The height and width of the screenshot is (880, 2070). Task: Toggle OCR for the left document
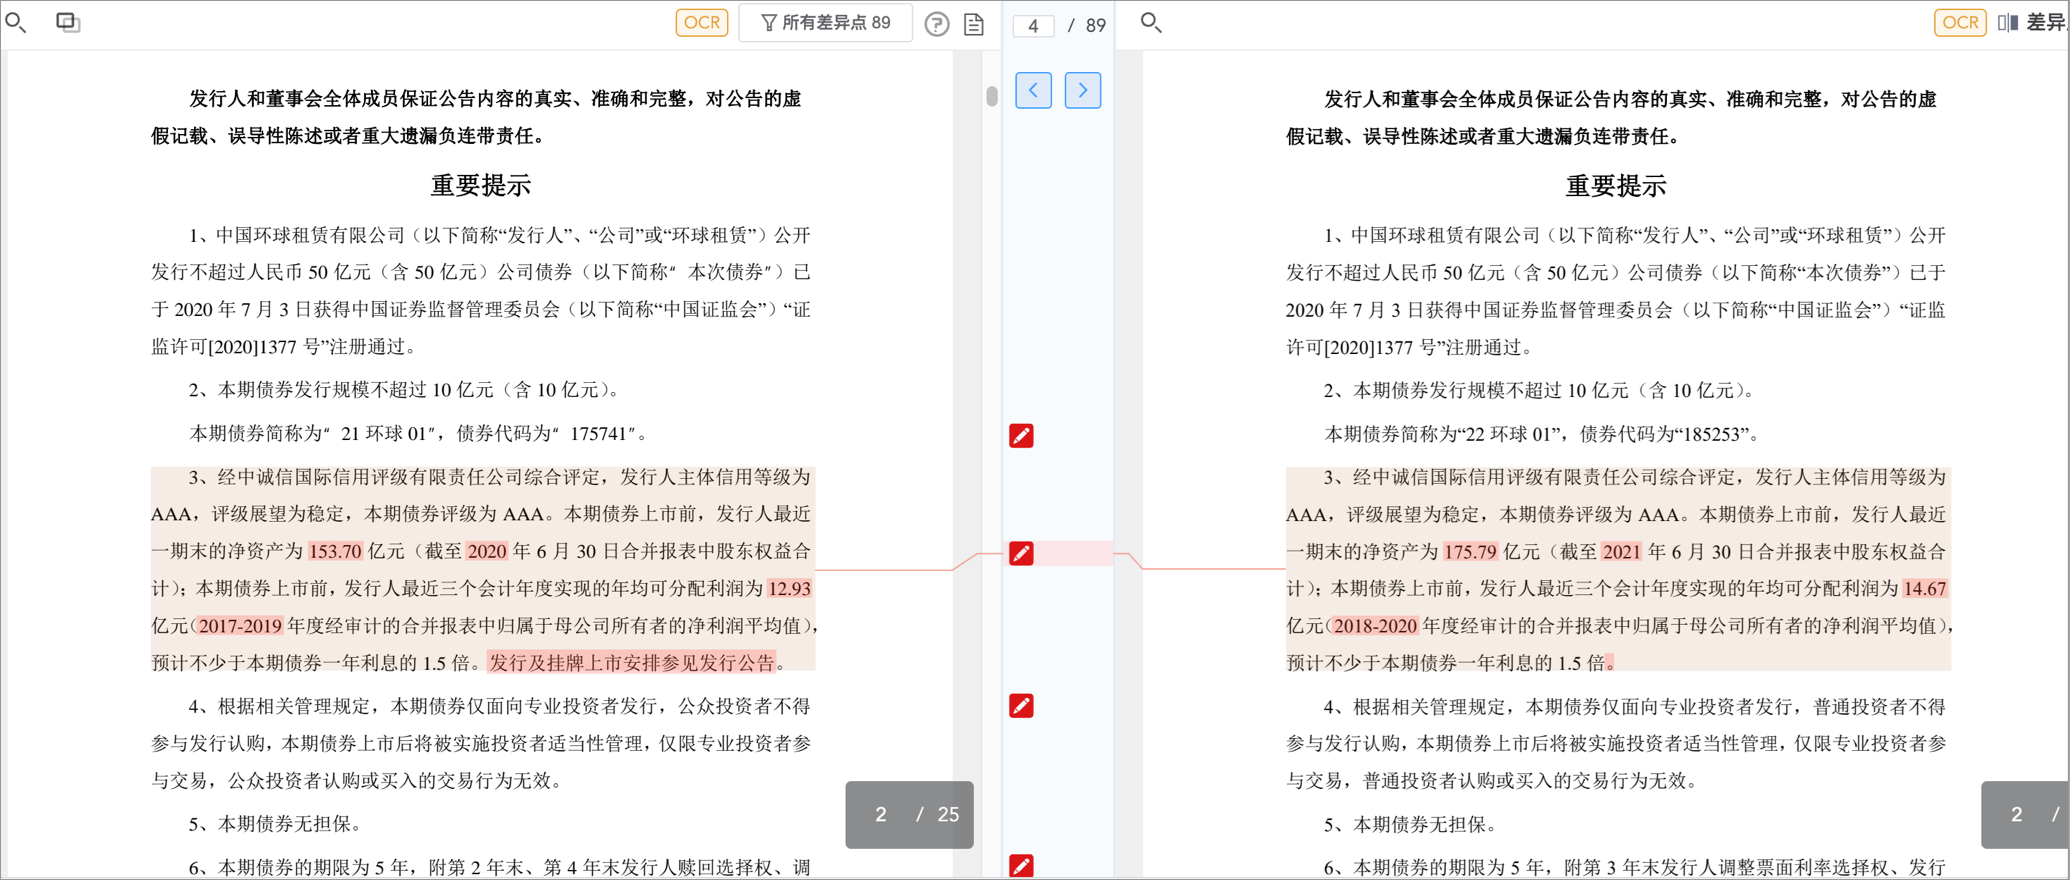click(701, 22)
